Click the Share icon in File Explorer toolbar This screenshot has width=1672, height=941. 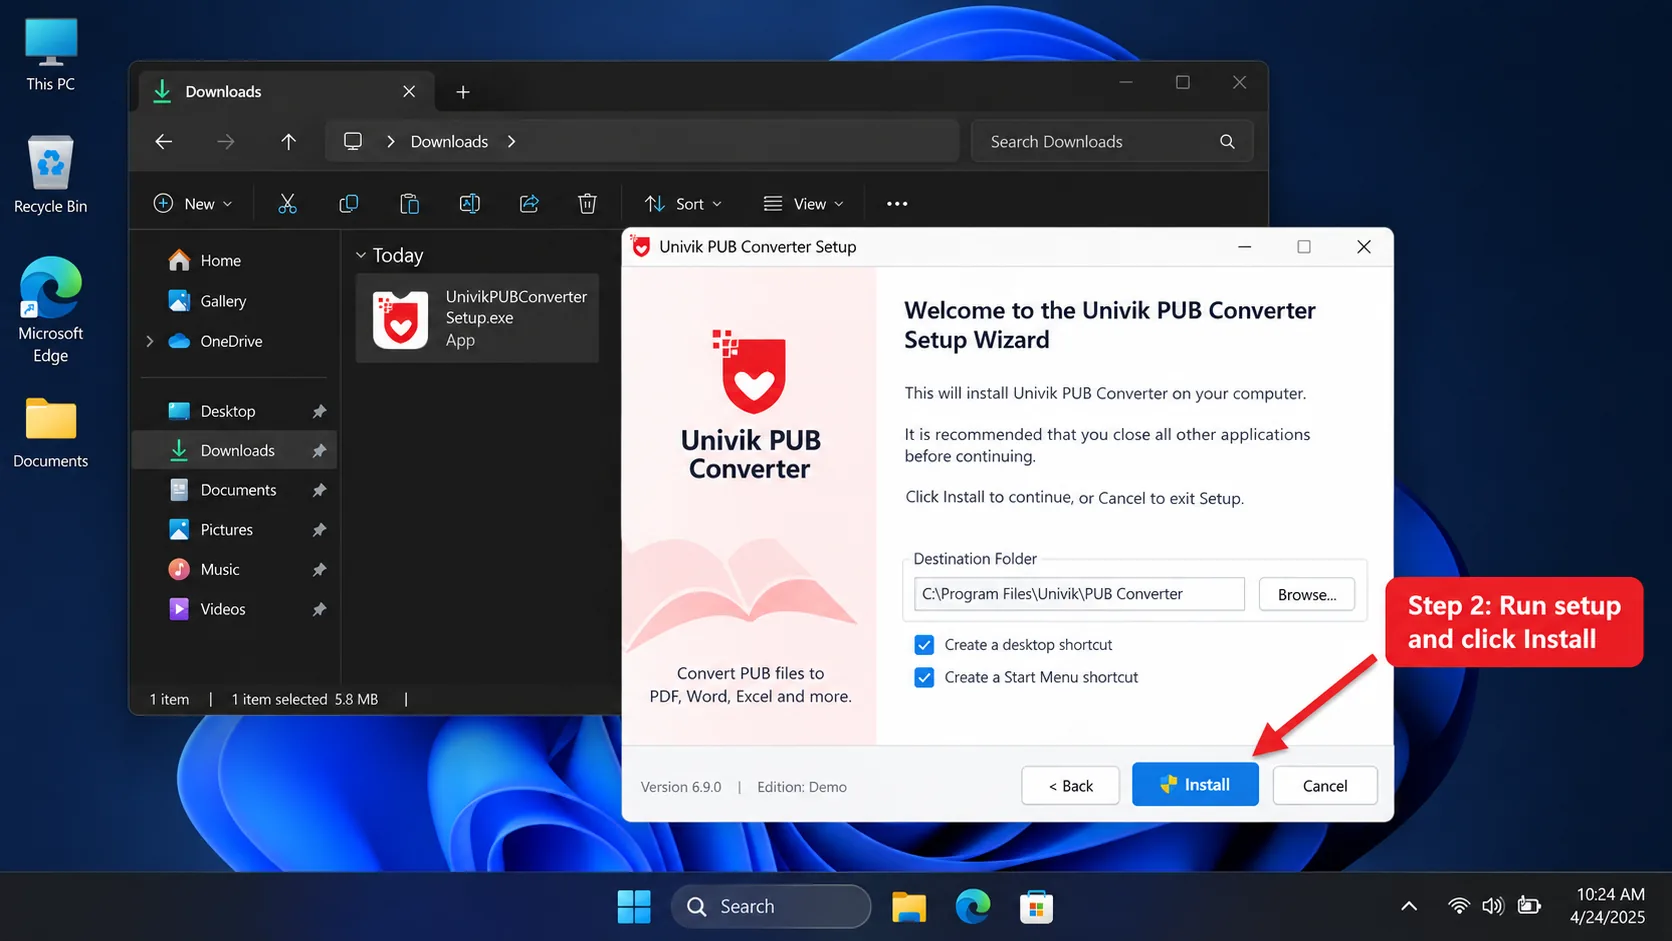pyautogui.click(x=529, y=204)
